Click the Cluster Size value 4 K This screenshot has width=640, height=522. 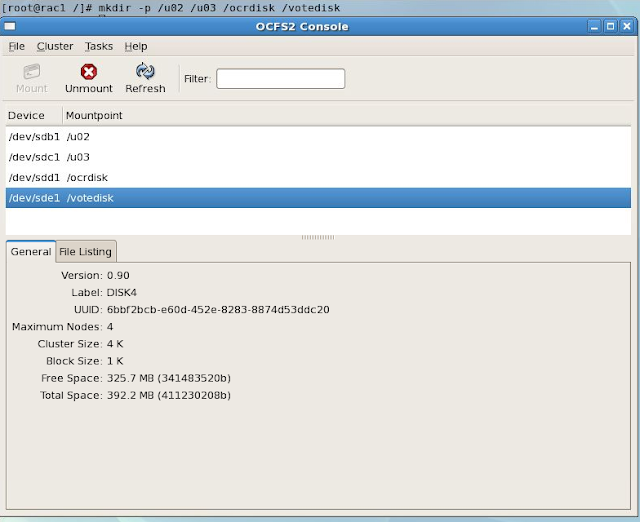(x=115, y=344)
